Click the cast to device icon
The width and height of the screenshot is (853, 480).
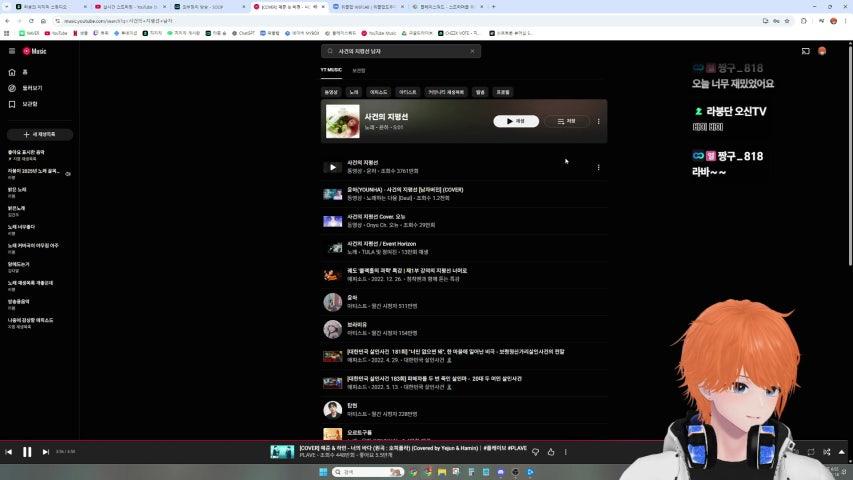[805, 51]
